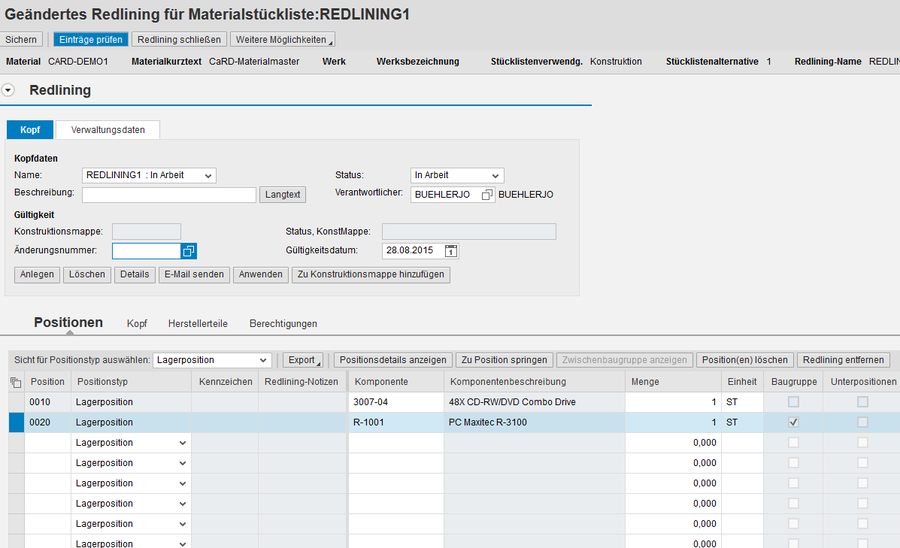Click the Gültigkeitsdatum field 28.08.2015

click(413, 251)
